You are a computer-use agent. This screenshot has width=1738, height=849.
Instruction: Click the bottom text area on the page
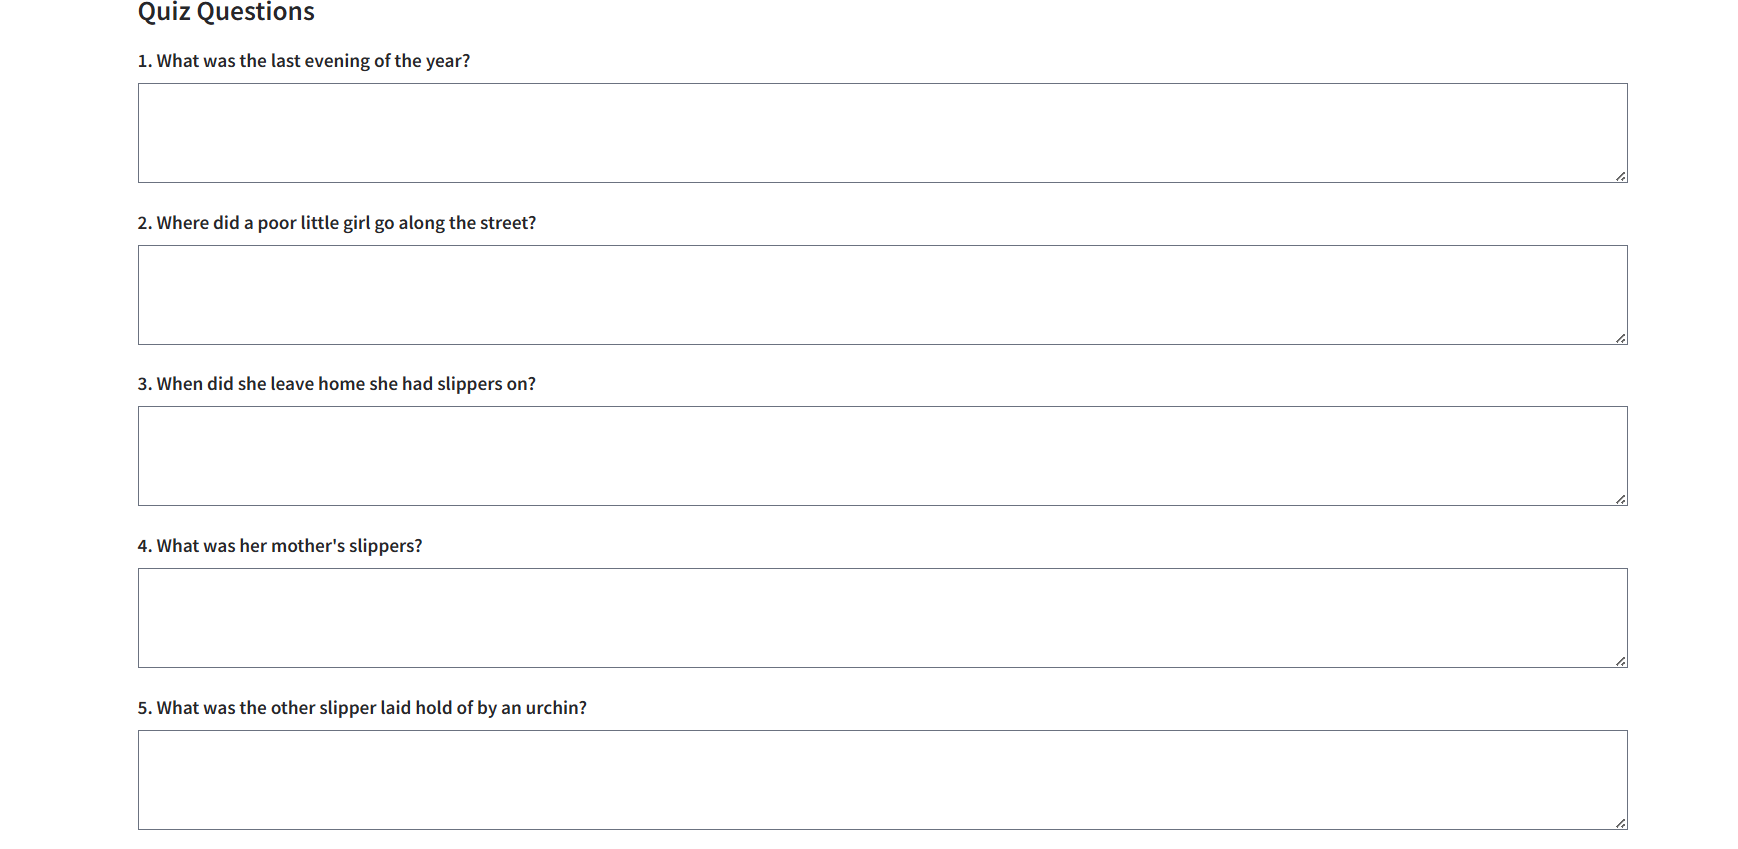tap(880, 780)
